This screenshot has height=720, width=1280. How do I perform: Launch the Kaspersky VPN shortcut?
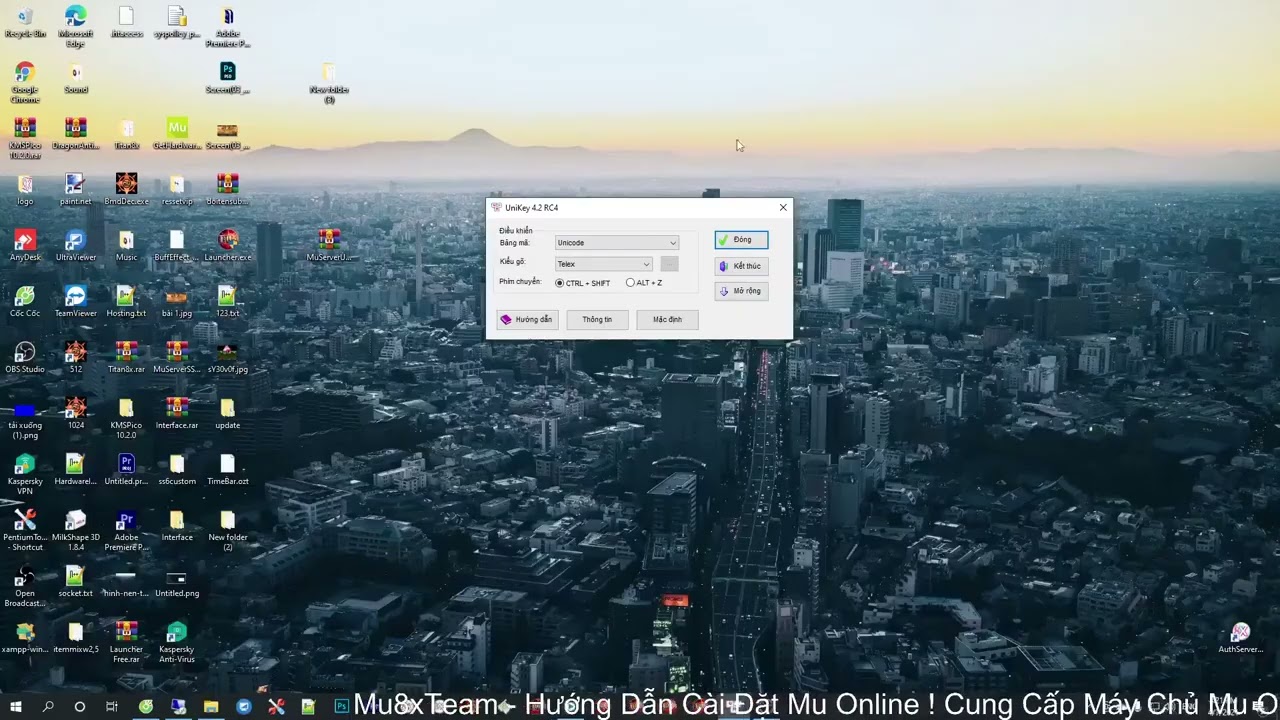[x=25, y=474]
